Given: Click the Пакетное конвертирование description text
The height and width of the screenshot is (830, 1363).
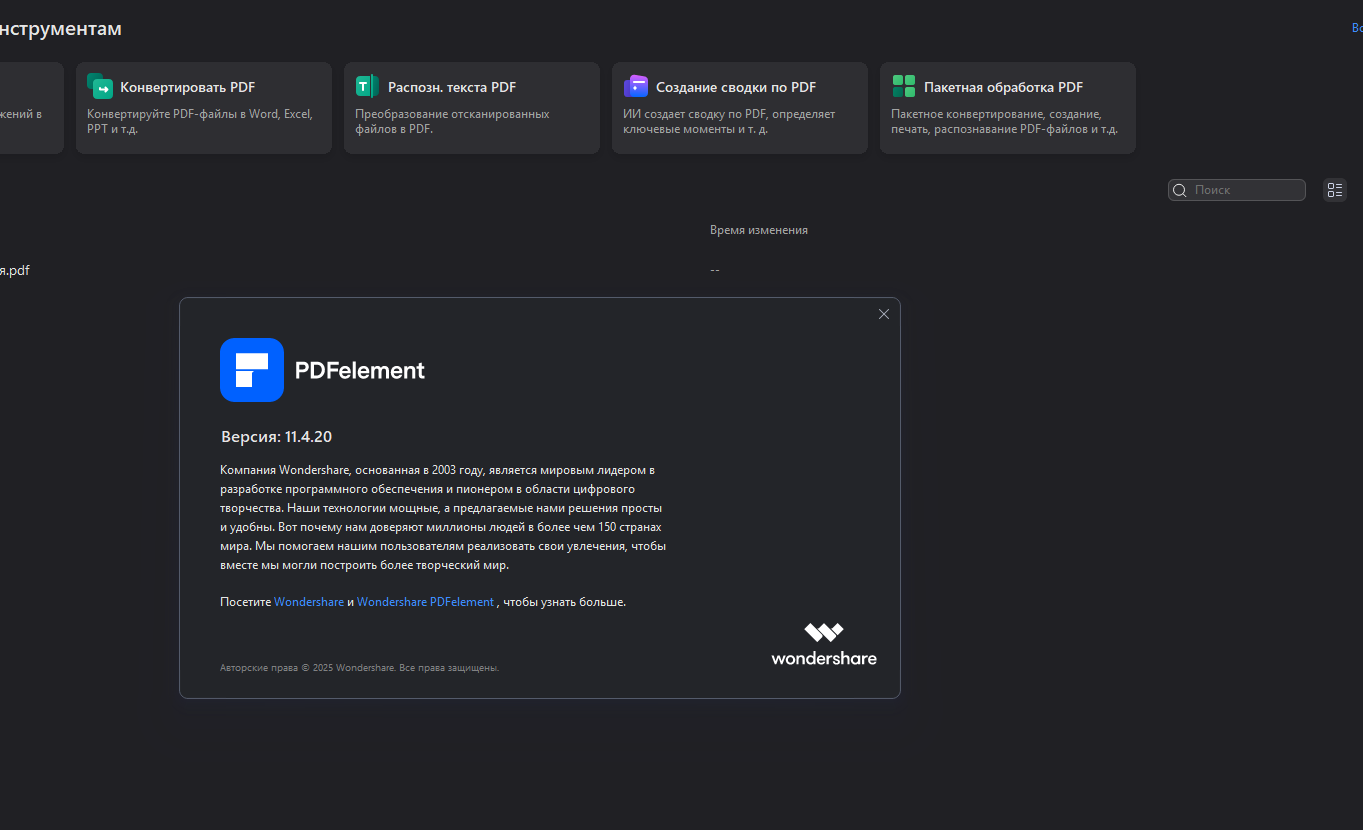Looking at the screenshot, I should [1004, 121].
